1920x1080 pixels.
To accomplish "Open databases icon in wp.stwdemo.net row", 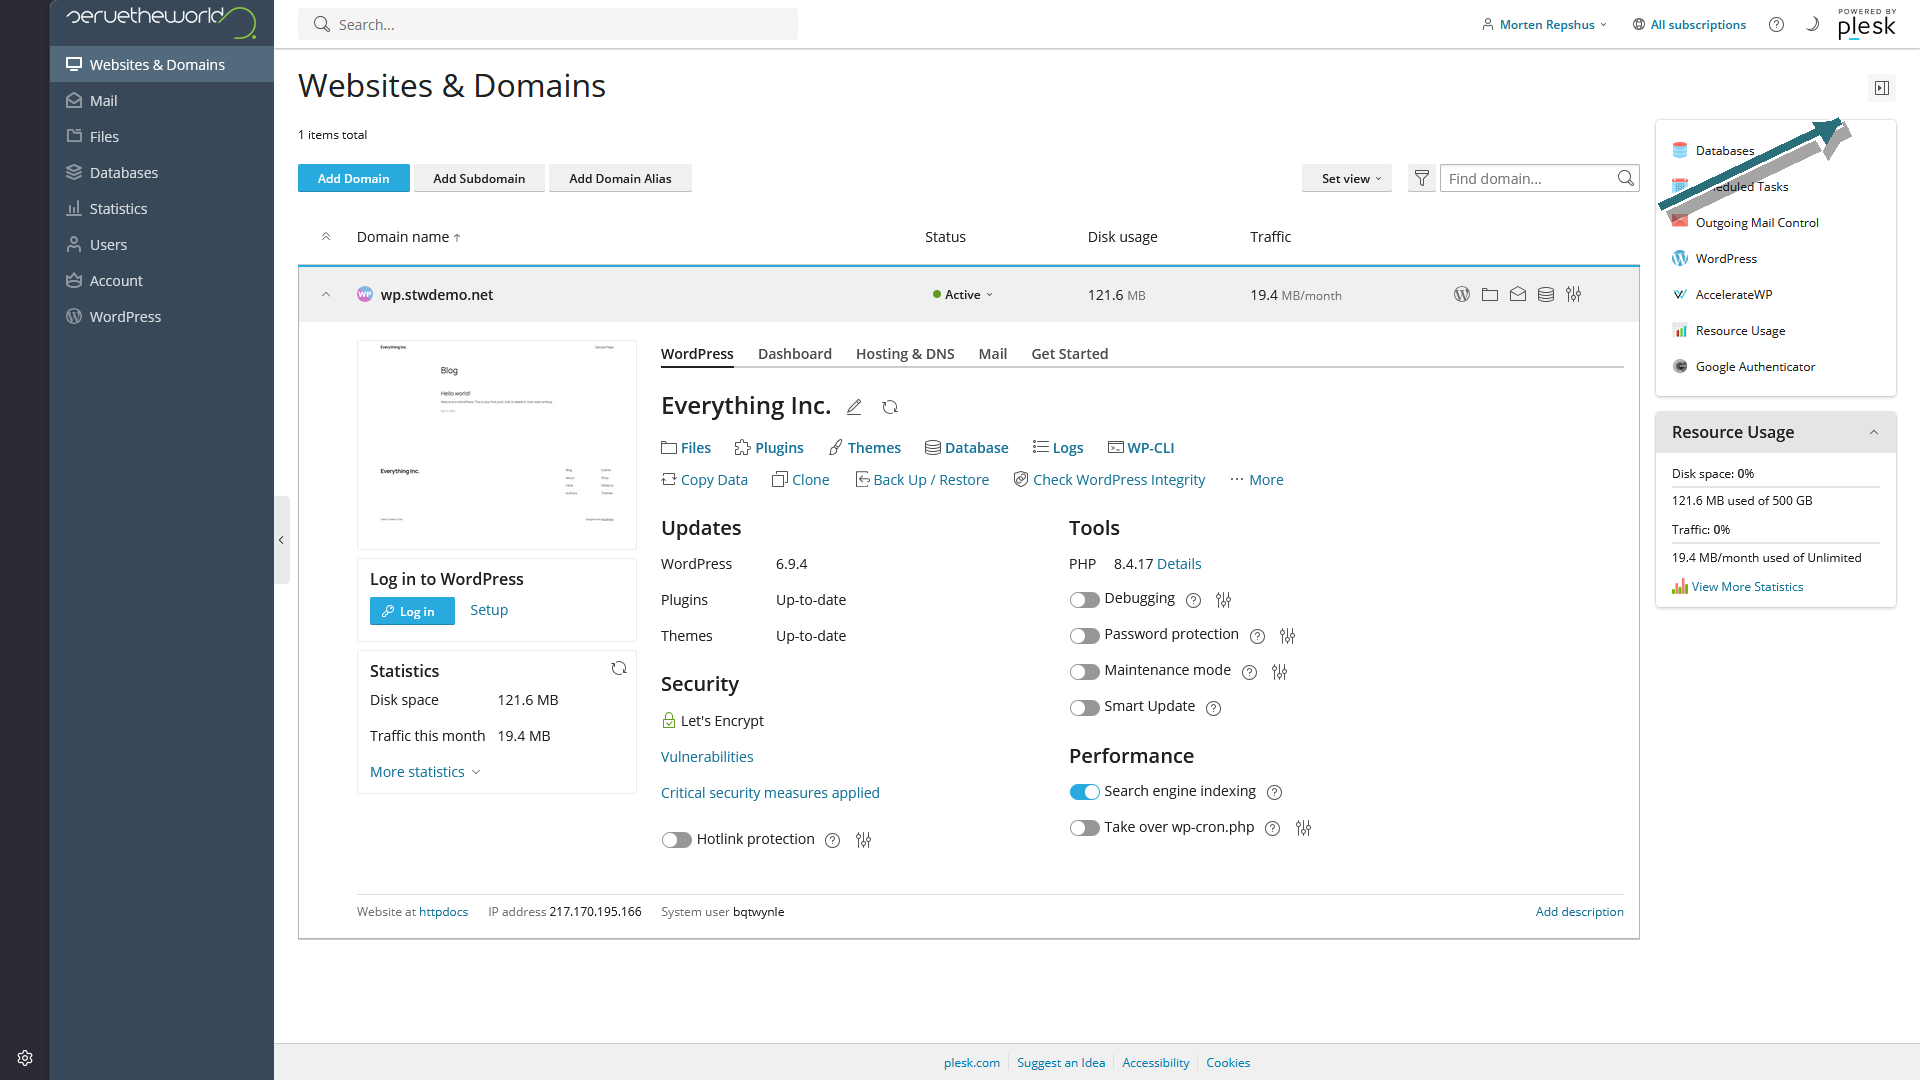I will pos(1546,294).
